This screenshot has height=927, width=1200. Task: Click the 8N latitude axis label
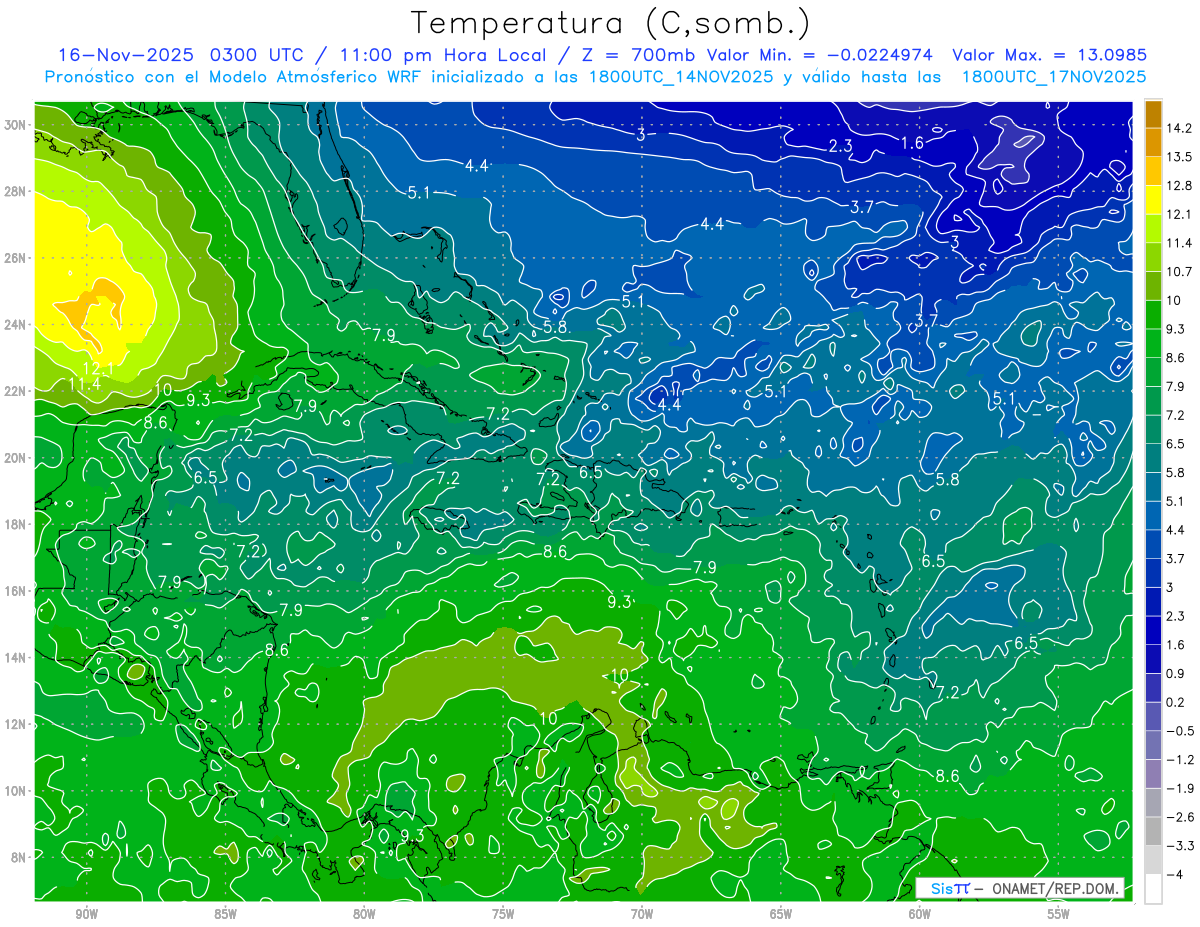[x=18, y=857]
